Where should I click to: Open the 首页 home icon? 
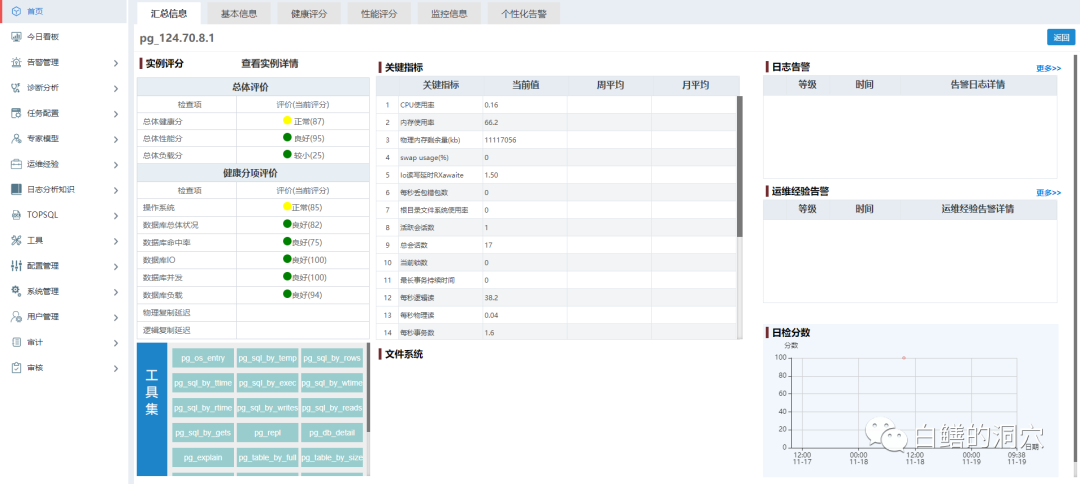pyautogui.click(x=16, y=11)
